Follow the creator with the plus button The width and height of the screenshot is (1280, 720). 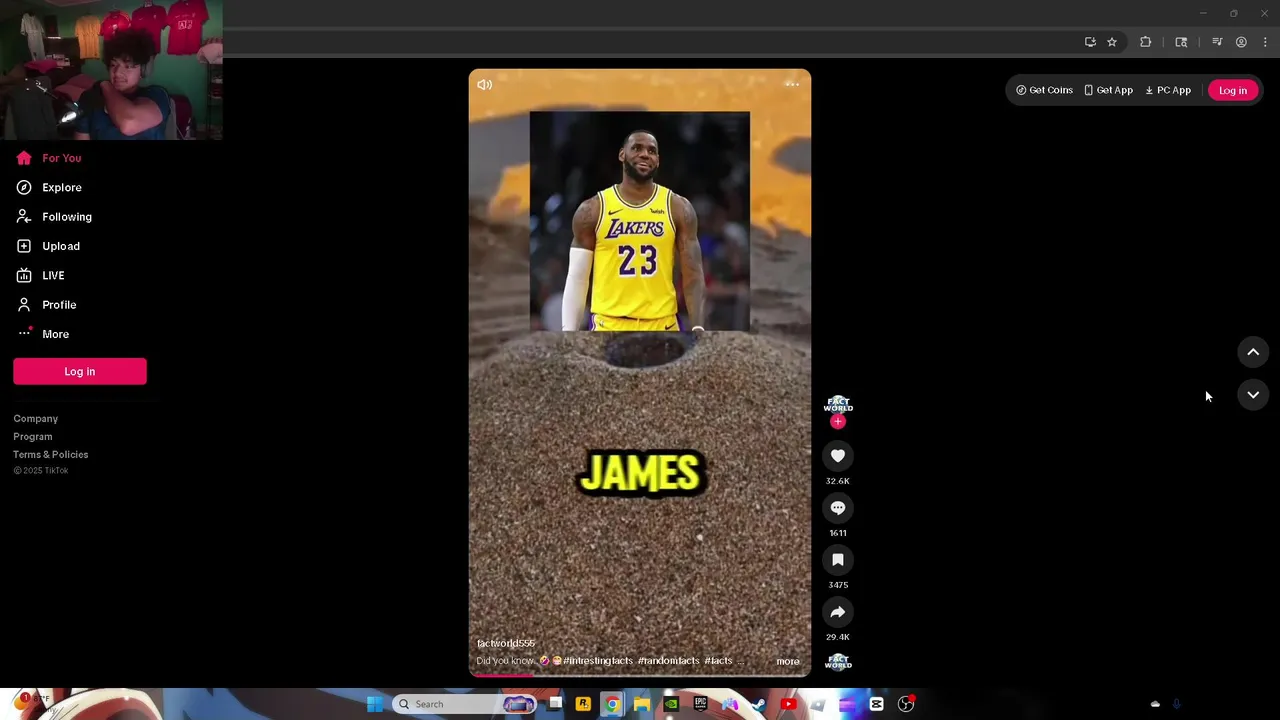(838, 422)
